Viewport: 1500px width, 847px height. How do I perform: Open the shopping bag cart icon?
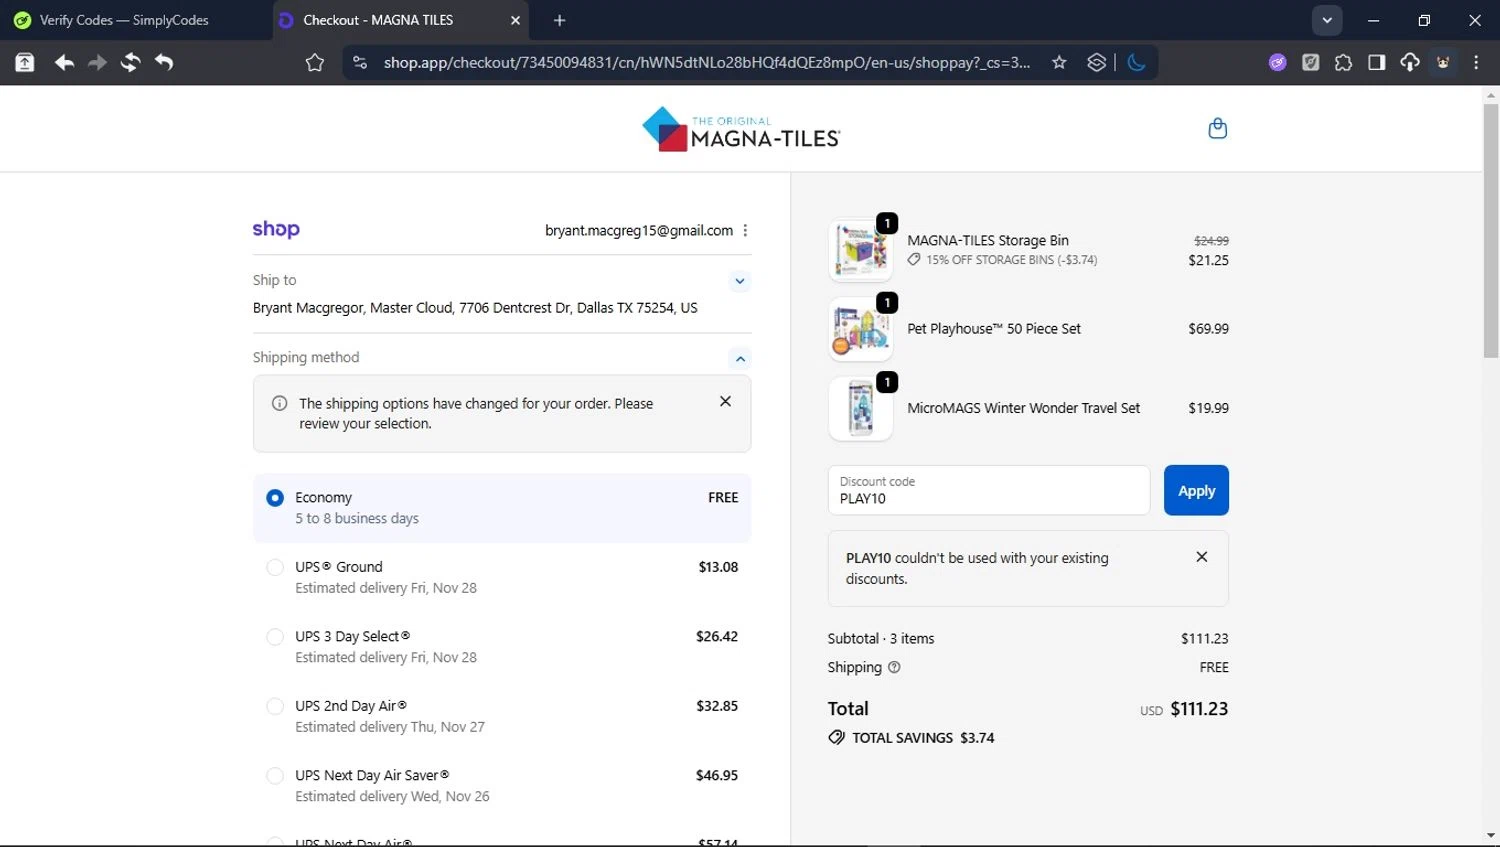click(x=1217, y=128)
